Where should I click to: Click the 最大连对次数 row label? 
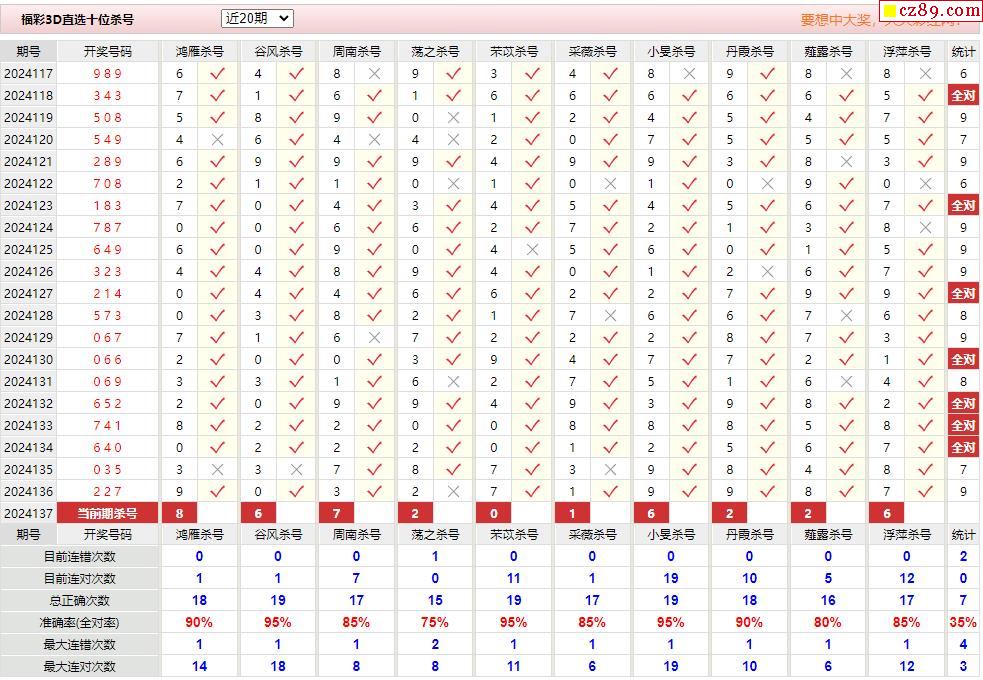tap(80, 667)
